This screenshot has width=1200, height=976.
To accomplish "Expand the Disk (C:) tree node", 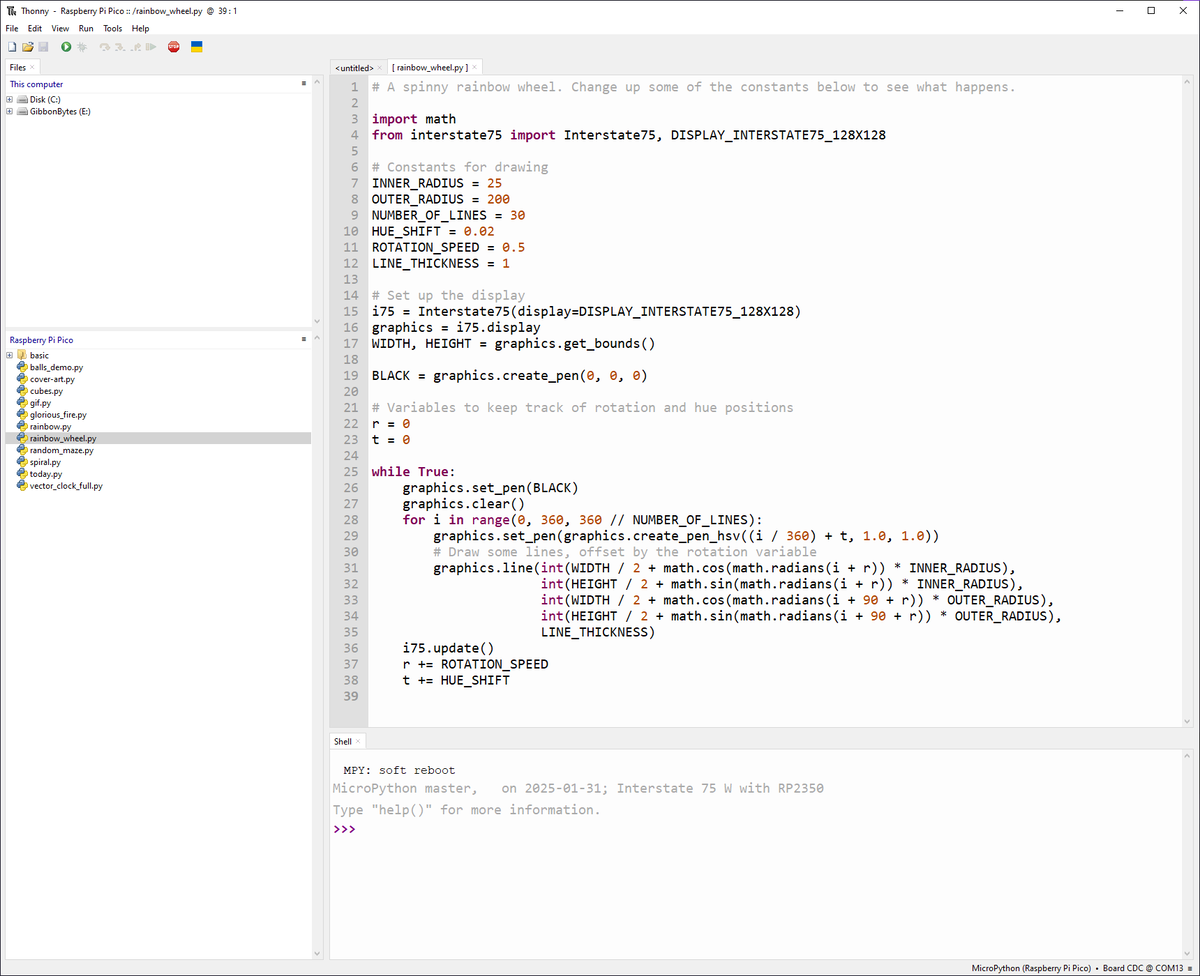I will coord(10,100).
